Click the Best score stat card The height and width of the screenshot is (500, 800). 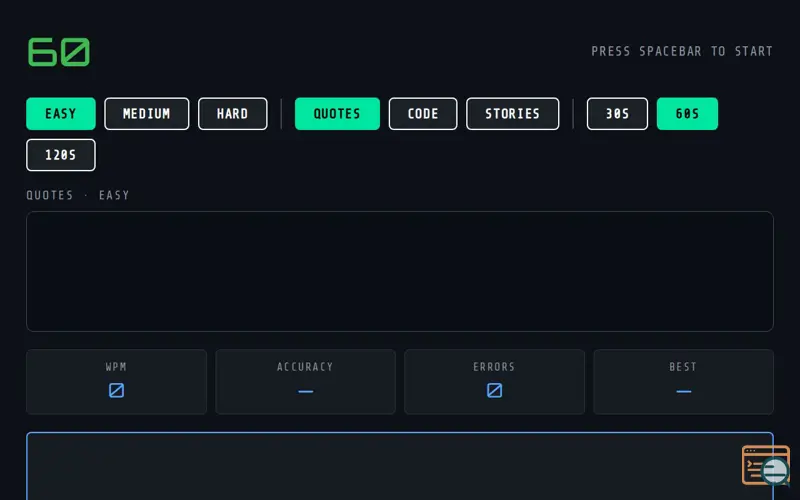click(683, 382)
